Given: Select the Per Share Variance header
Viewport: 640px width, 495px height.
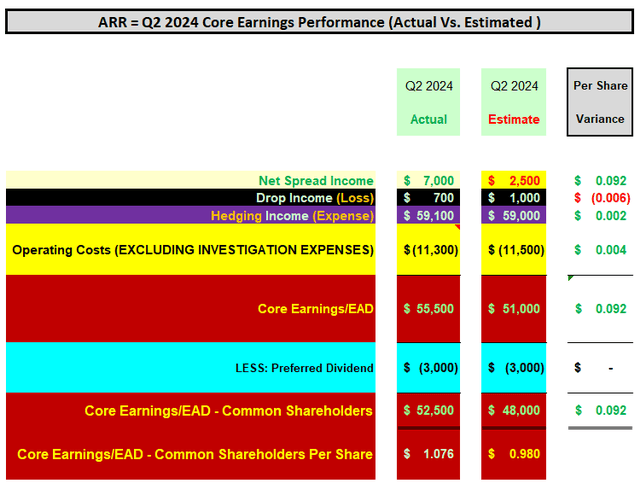Looking at the screenshot, I should (600, 102).
